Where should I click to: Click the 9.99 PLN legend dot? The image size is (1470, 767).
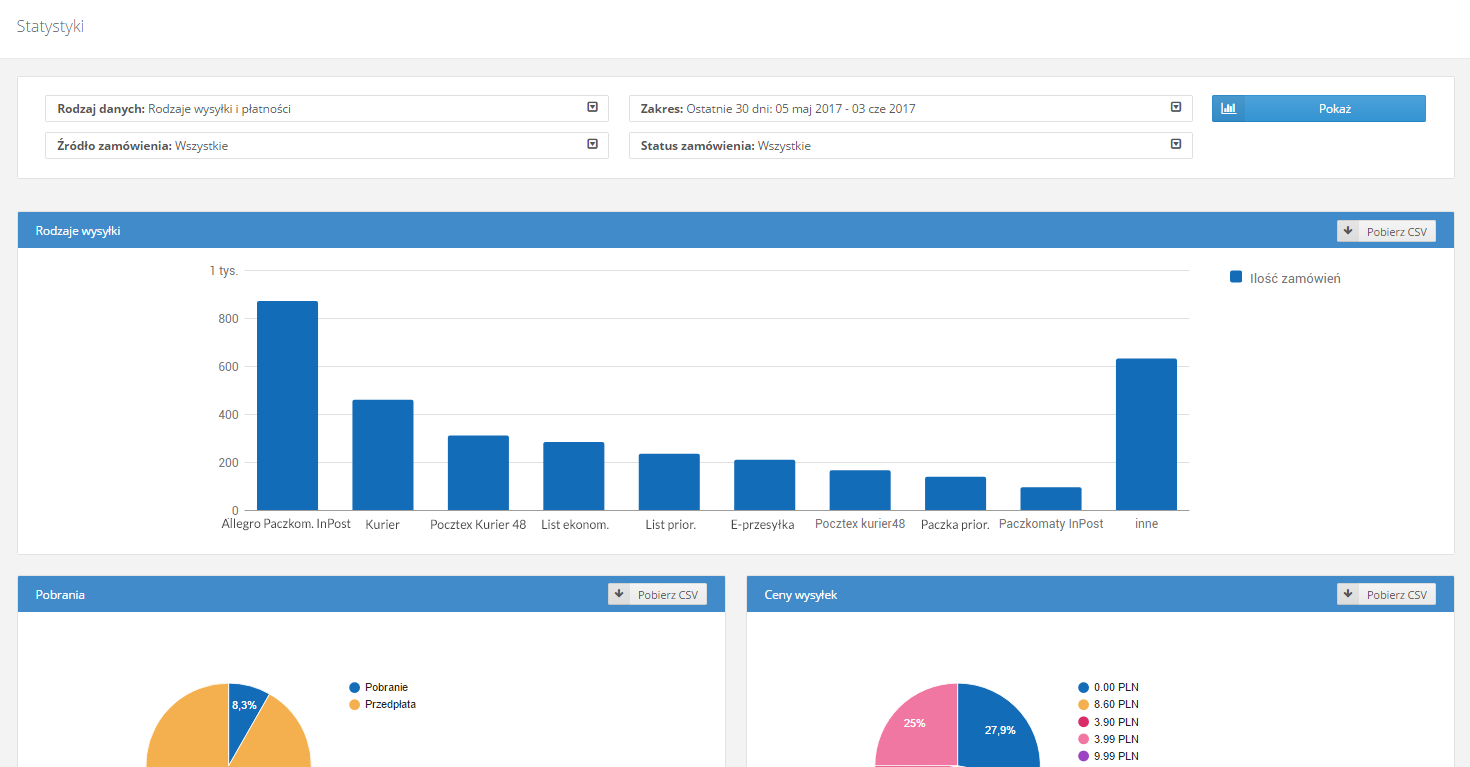point(1083,755)
